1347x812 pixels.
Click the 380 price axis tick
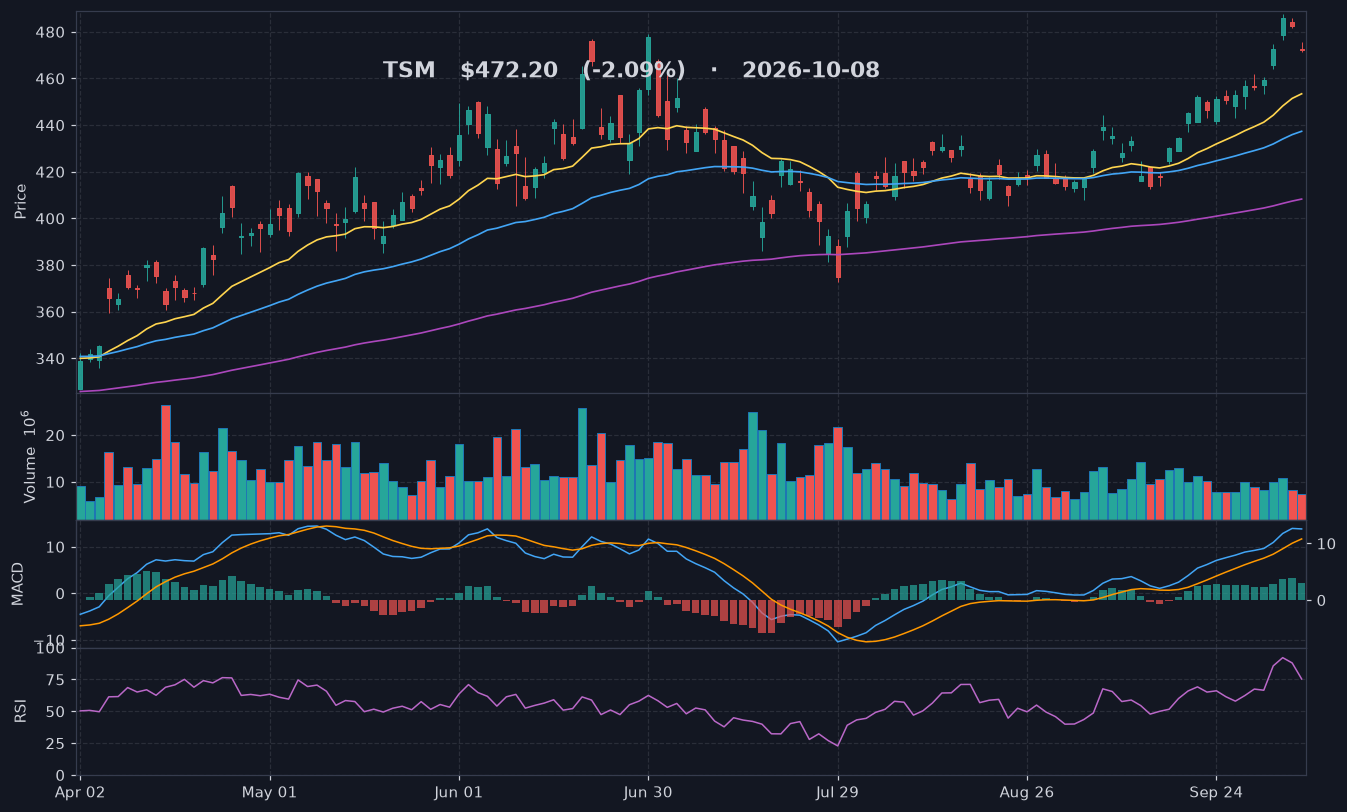coord(50,266)
